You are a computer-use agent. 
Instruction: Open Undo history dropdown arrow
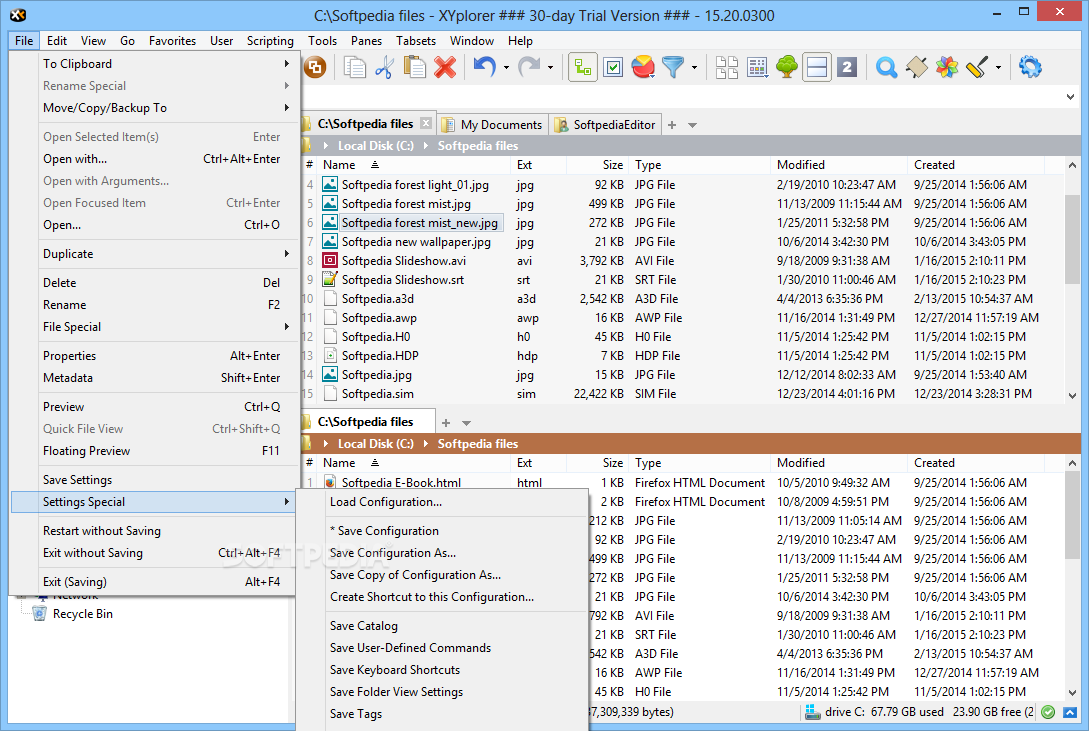point(506,67)
